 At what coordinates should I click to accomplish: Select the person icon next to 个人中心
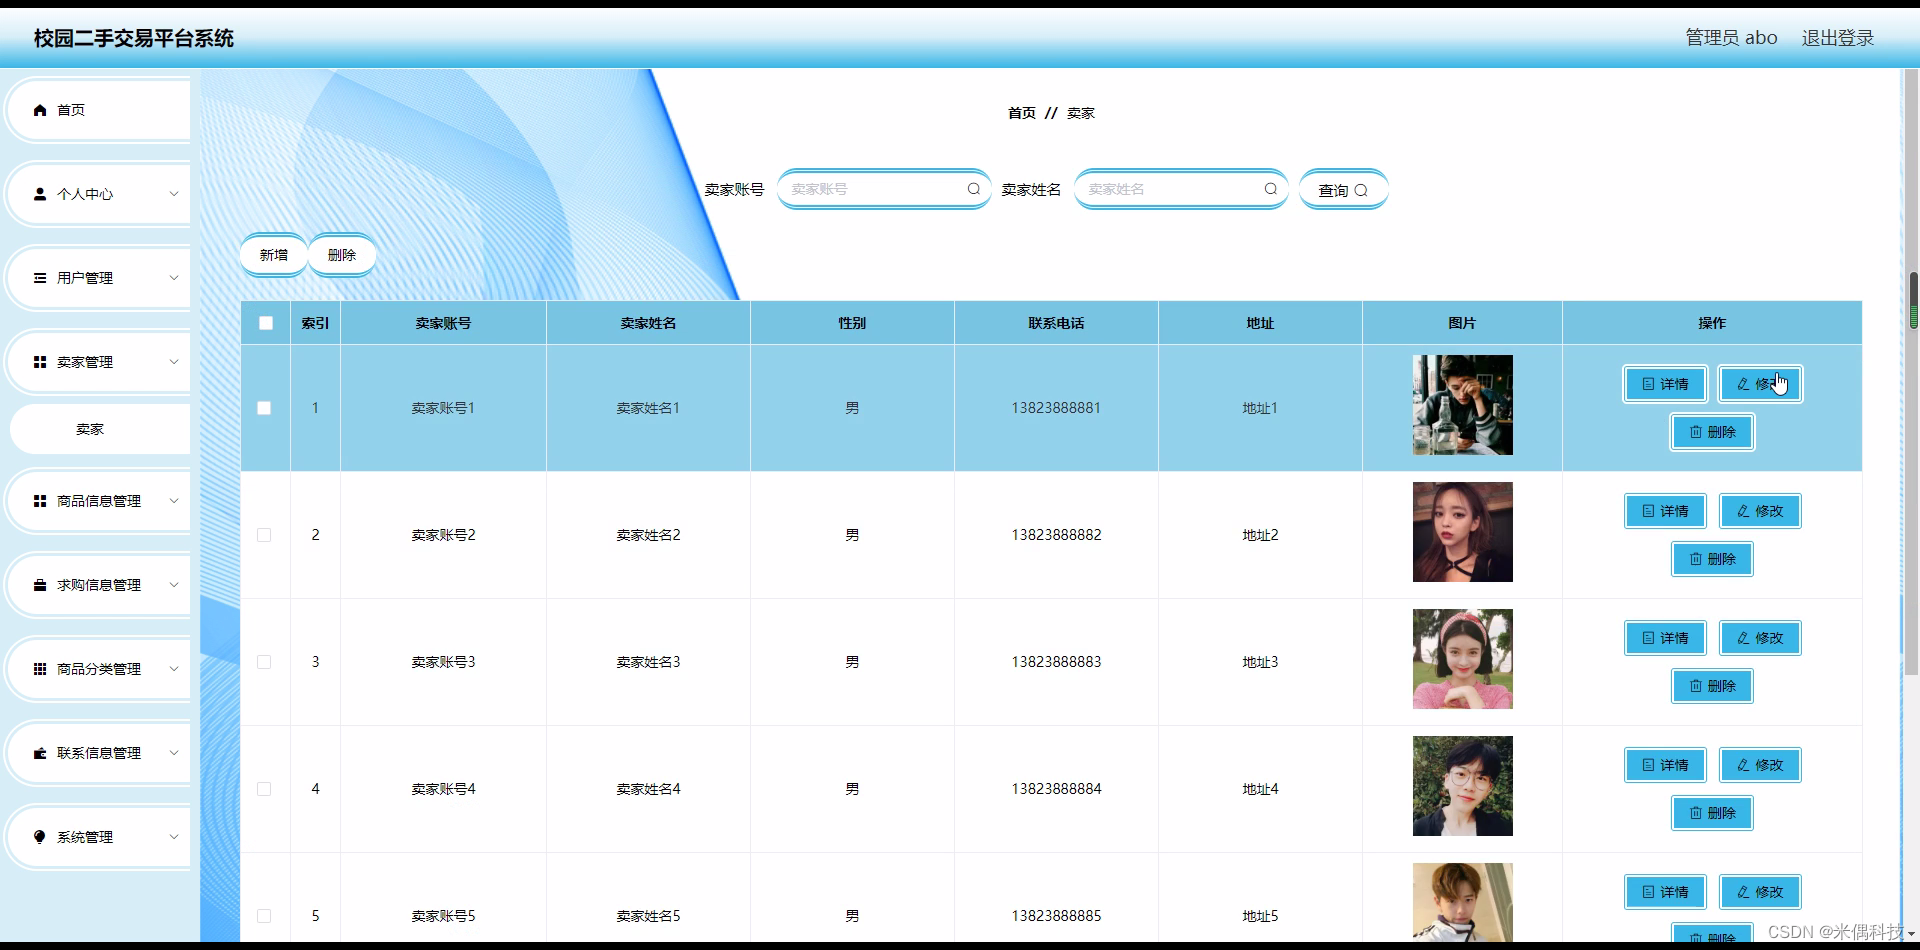tap(40, 193)
